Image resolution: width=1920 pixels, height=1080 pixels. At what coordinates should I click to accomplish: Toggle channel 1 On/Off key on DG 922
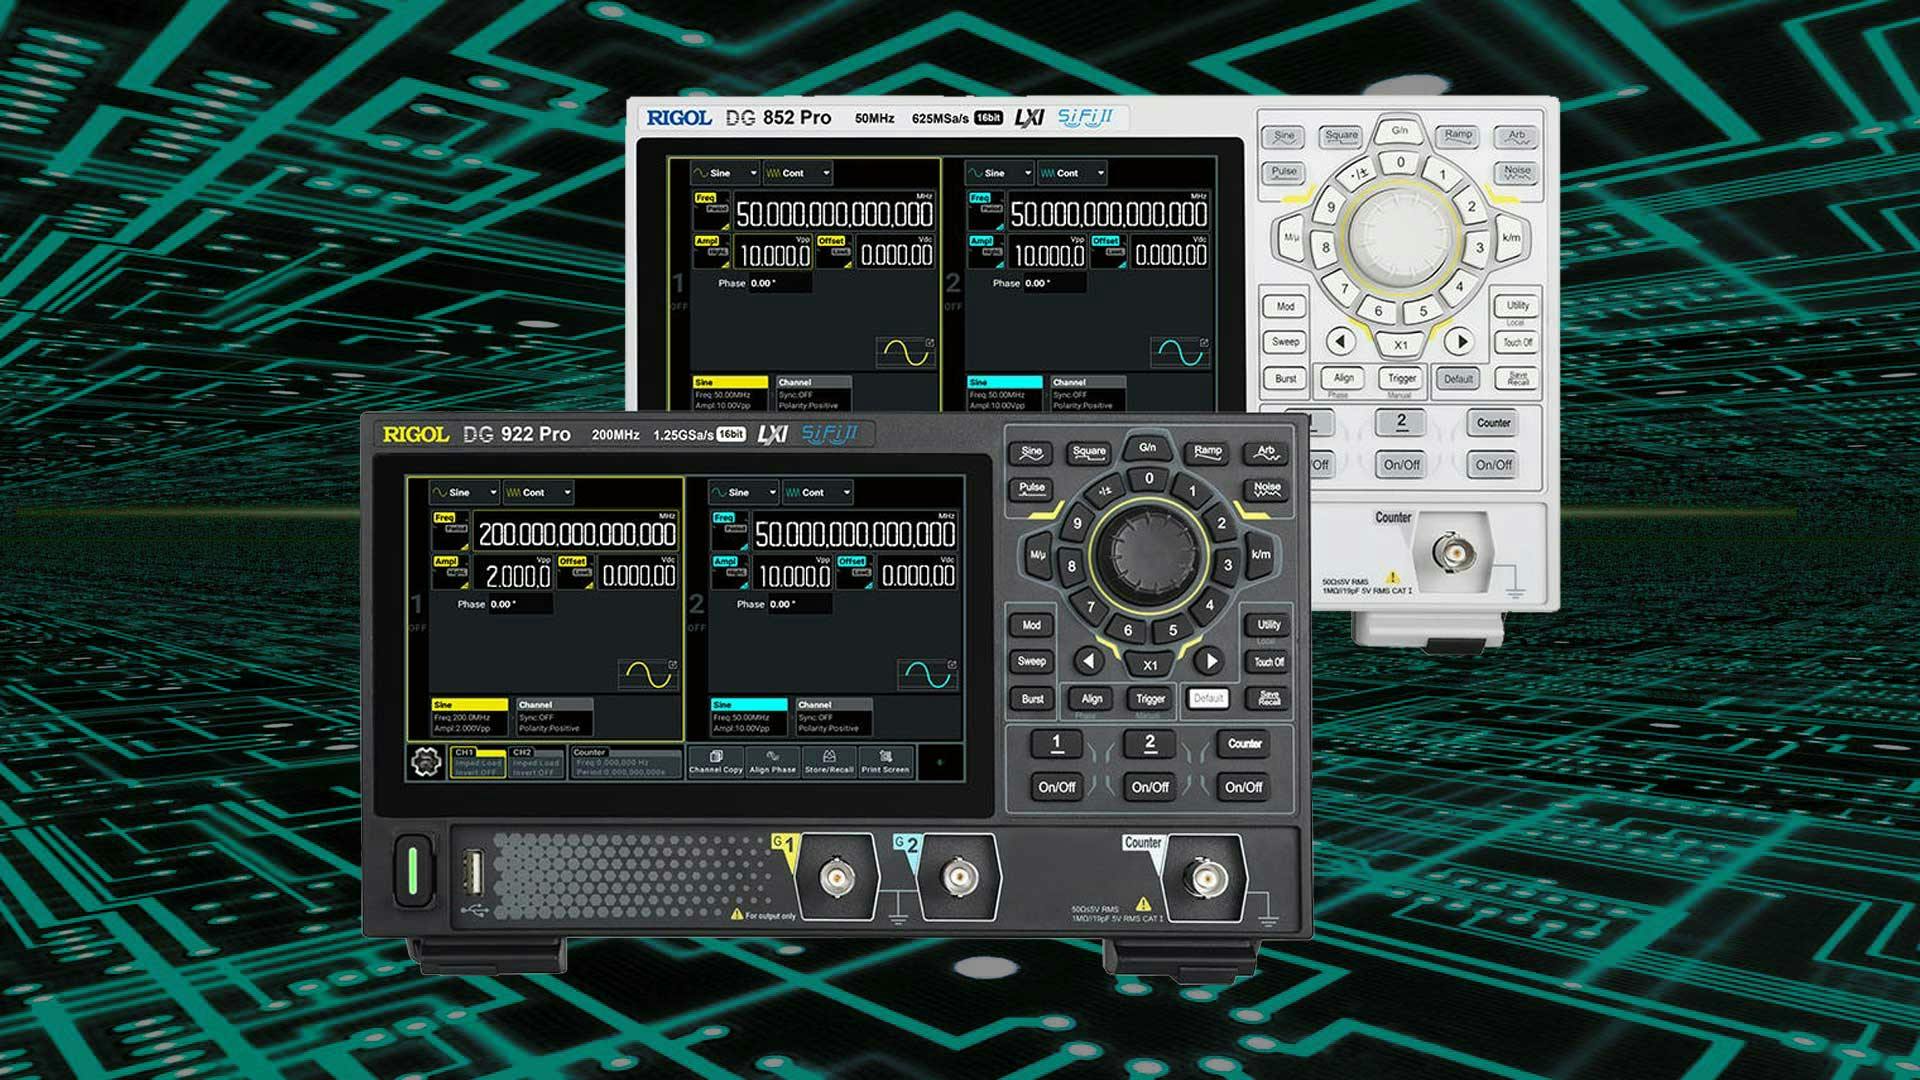point(1056,787)
